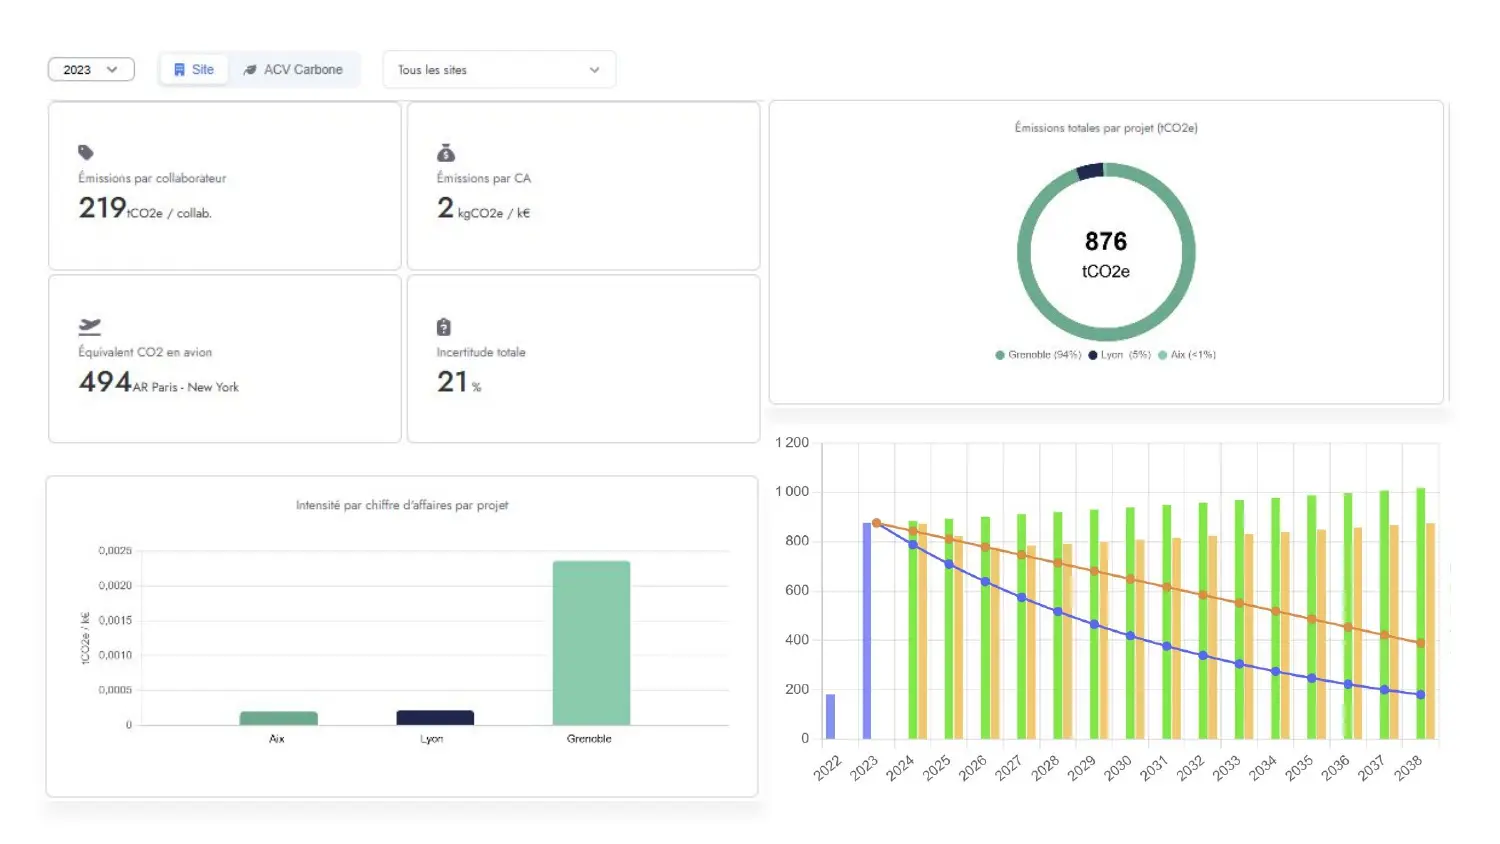Click the dark navy Lyon segment of donut
The width and height of the screenshot is (1500, 844).
pyautogui.click(x=1090, y=171)
